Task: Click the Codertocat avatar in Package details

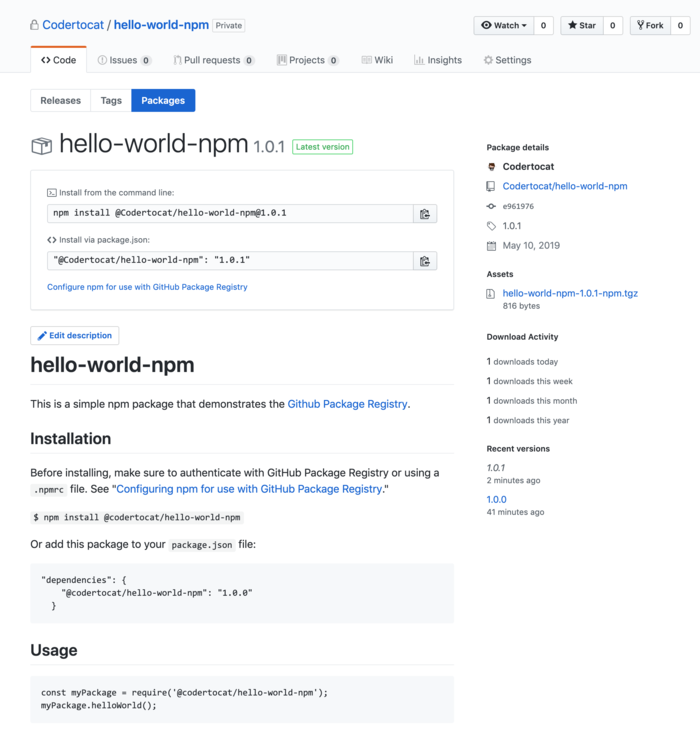Action: [x=492, y=167]
